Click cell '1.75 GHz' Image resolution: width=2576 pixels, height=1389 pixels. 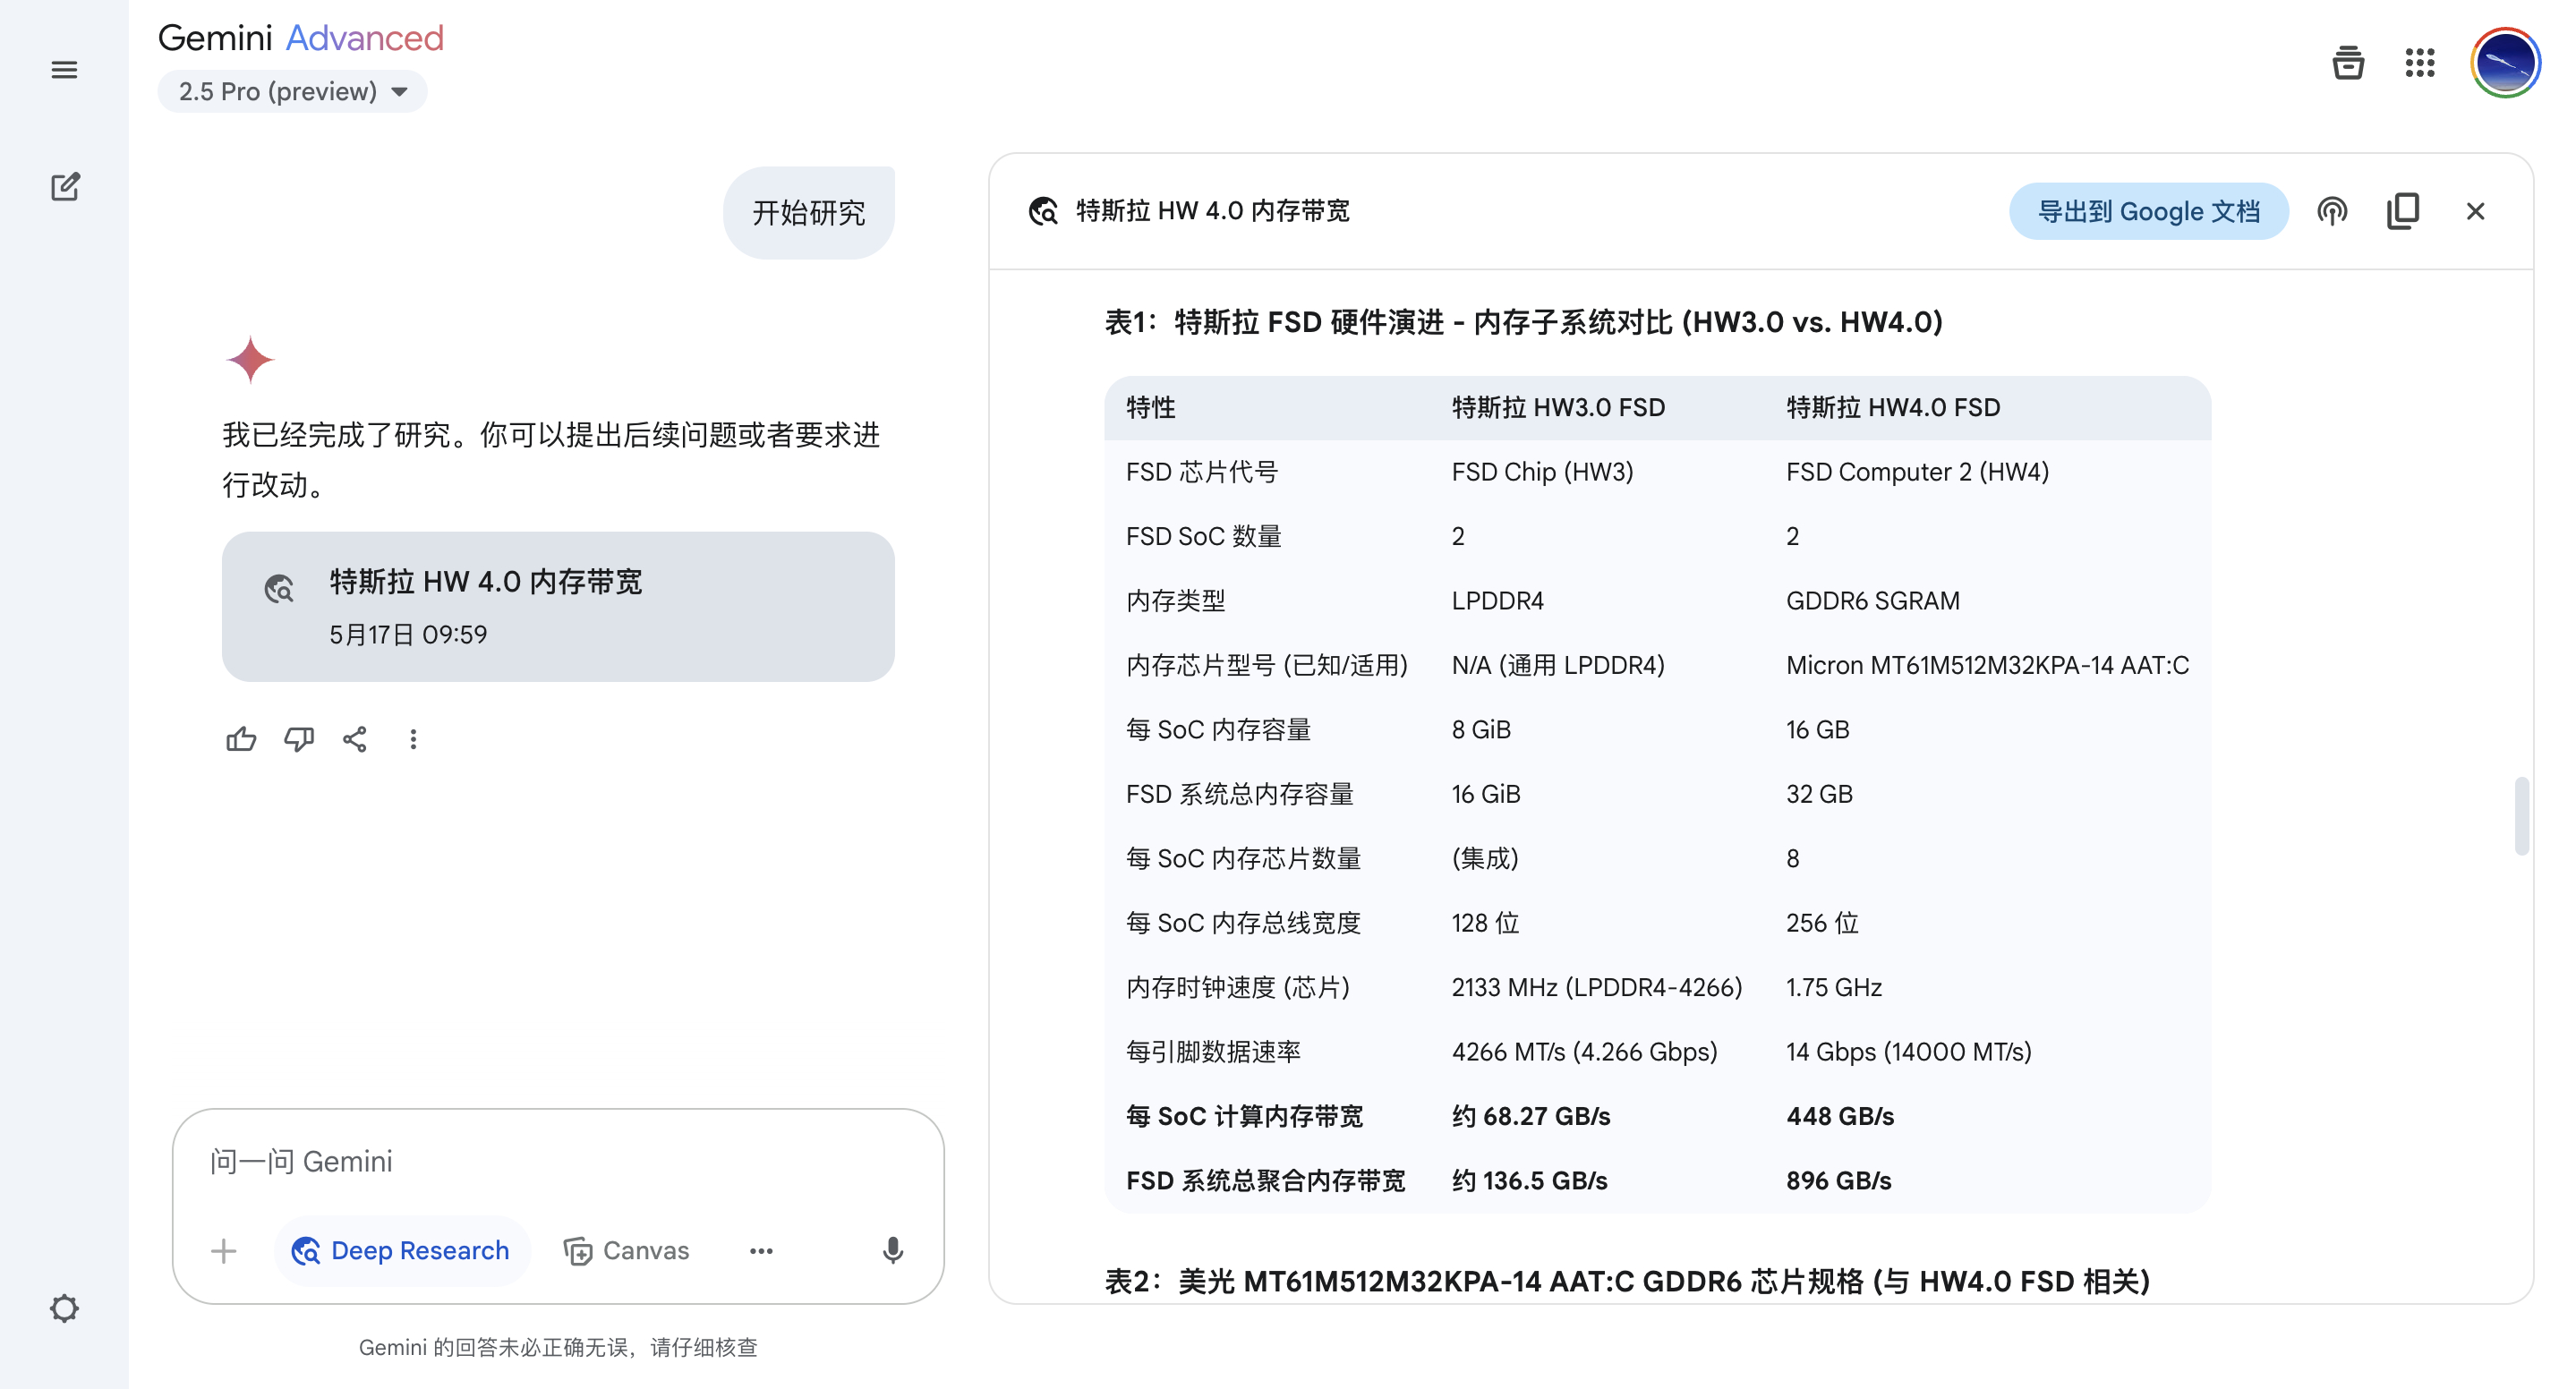click(x=1833, y=987)
